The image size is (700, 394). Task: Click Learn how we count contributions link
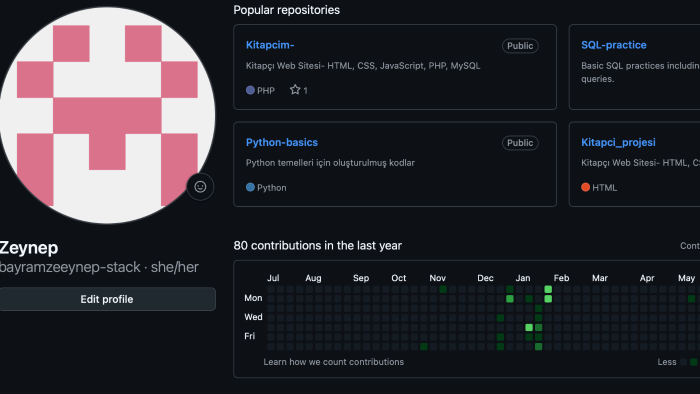tap(333, 362)
